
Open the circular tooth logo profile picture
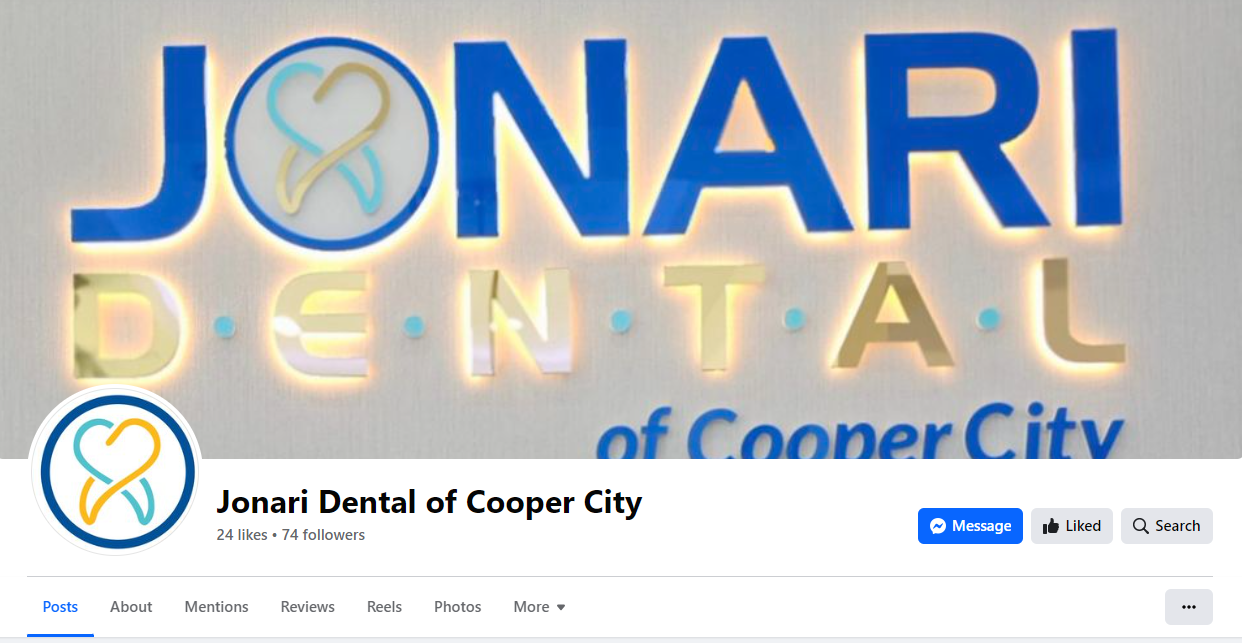[116, 472]
